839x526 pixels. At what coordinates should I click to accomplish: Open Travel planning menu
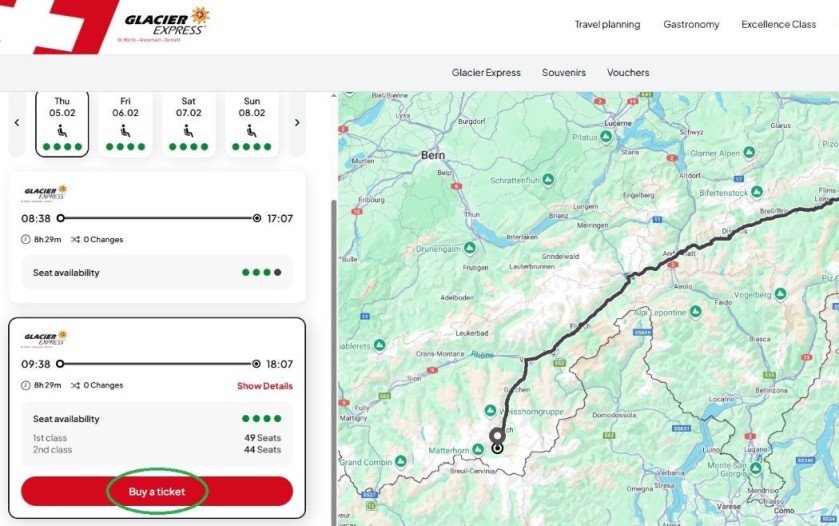[607, 25]
